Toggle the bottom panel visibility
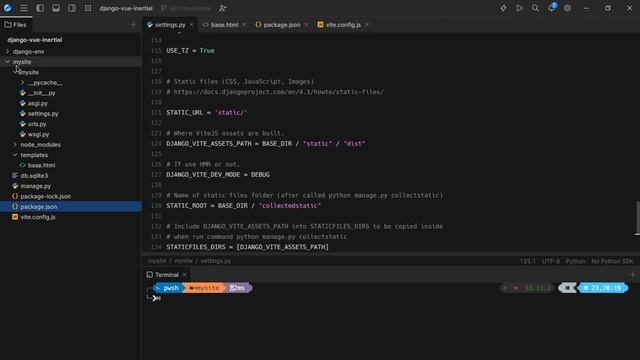The height and width of the screenshot is (360, 640). [x=56, y=8]
